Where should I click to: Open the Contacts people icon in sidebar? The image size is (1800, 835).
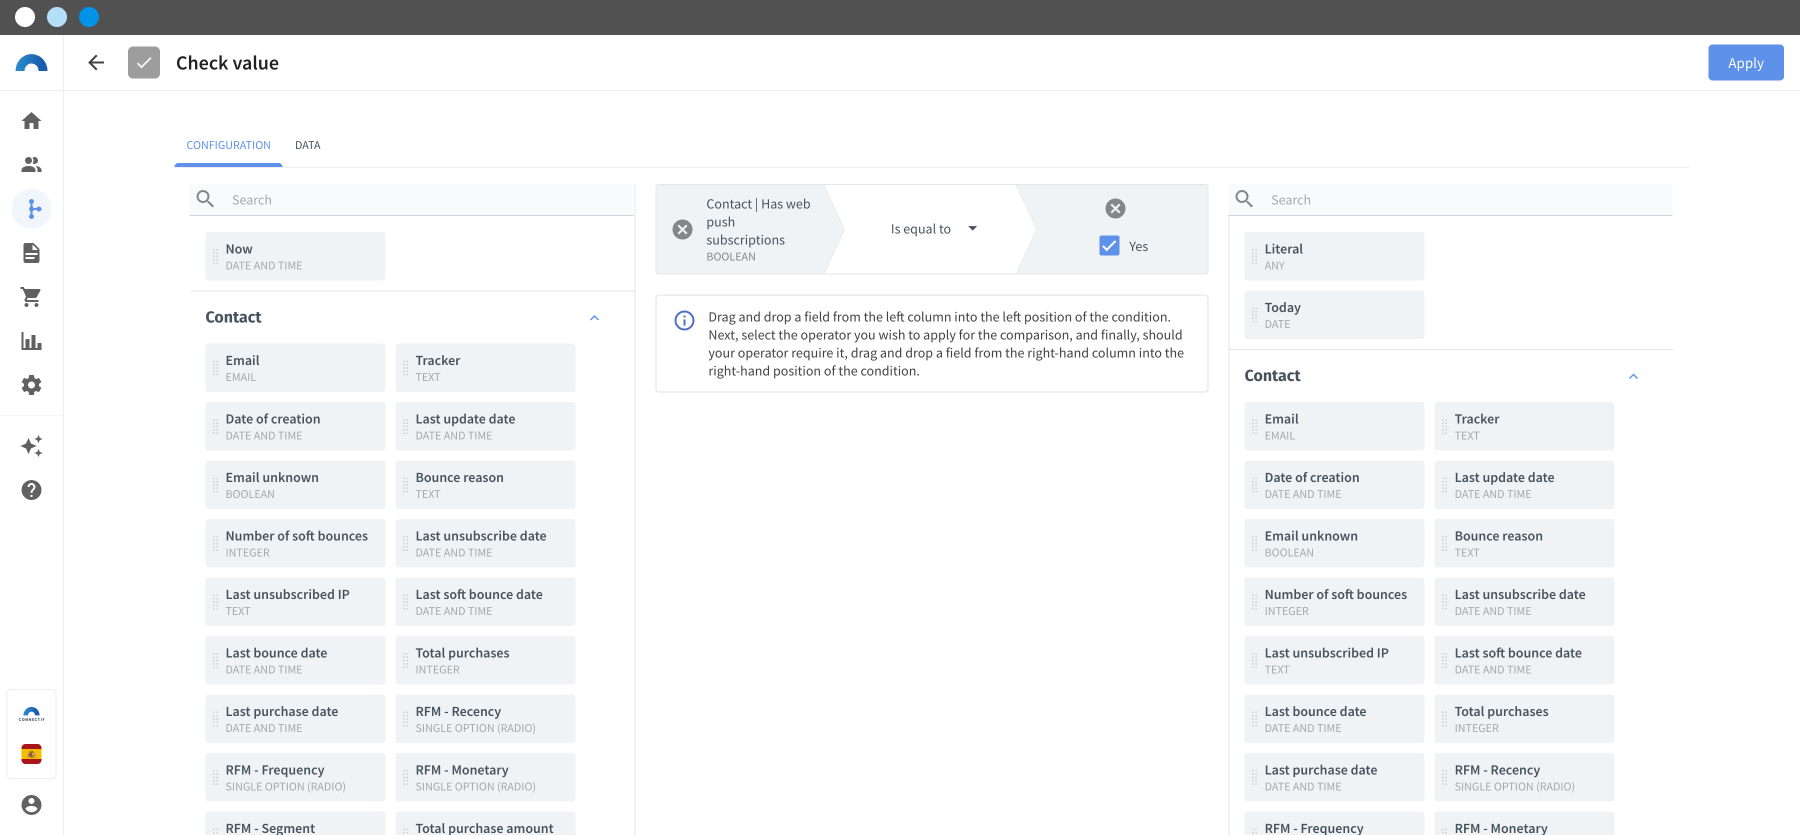click(32, 165)
